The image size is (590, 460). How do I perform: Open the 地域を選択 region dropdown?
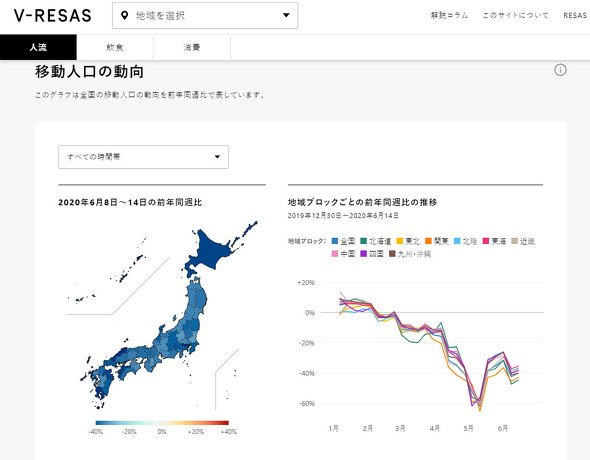pyautogui.click(x=205, y=15)
